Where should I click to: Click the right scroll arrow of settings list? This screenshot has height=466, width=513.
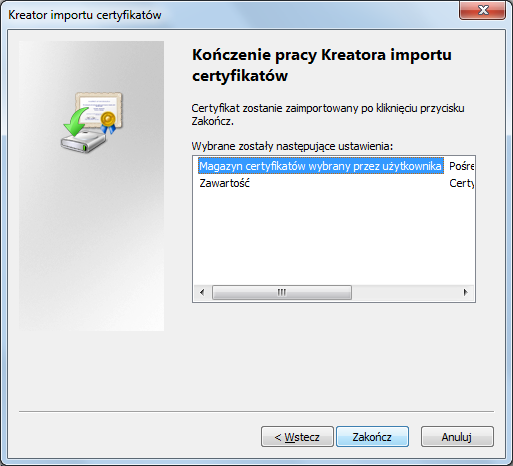pyautogui.click(x=466, y=292)
